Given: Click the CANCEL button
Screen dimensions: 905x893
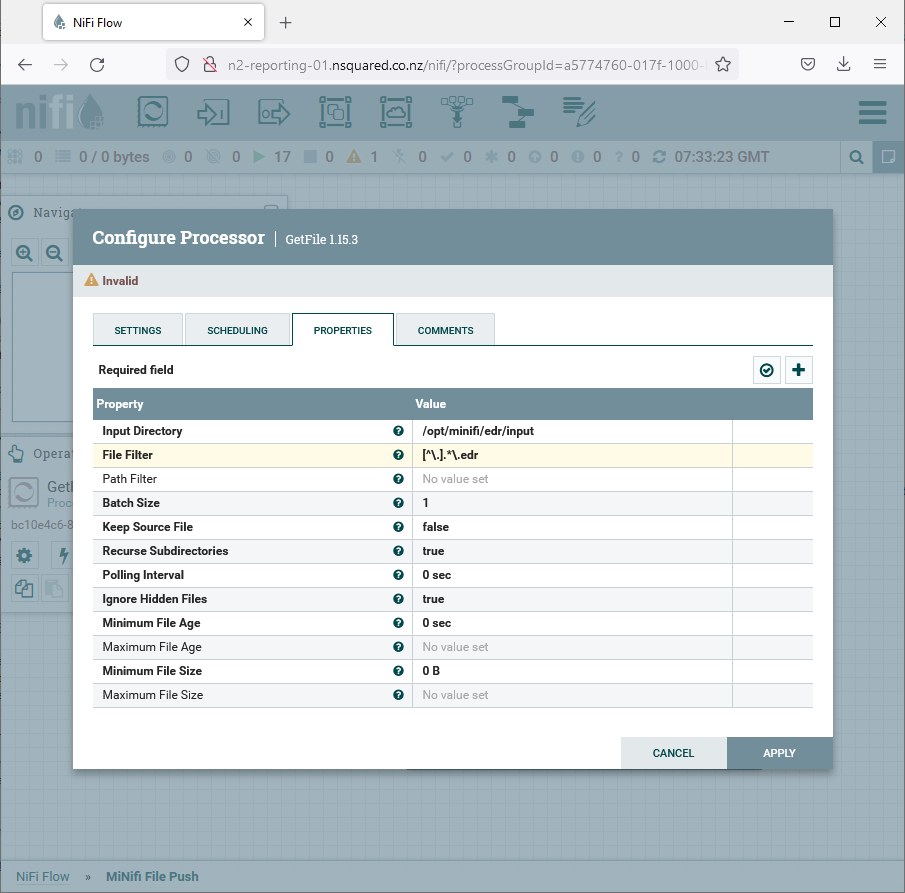Looking at the screenshot, I should (673, 753).
